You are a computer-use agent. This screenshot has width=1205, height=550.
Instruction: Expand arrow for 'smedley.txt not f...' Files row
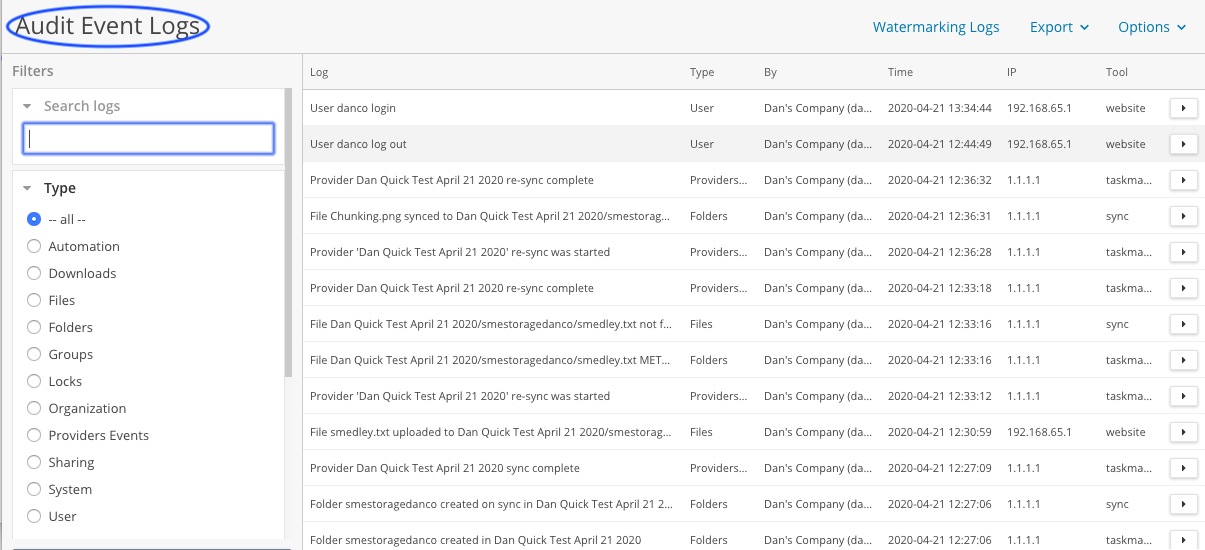tap(1183, 324)
